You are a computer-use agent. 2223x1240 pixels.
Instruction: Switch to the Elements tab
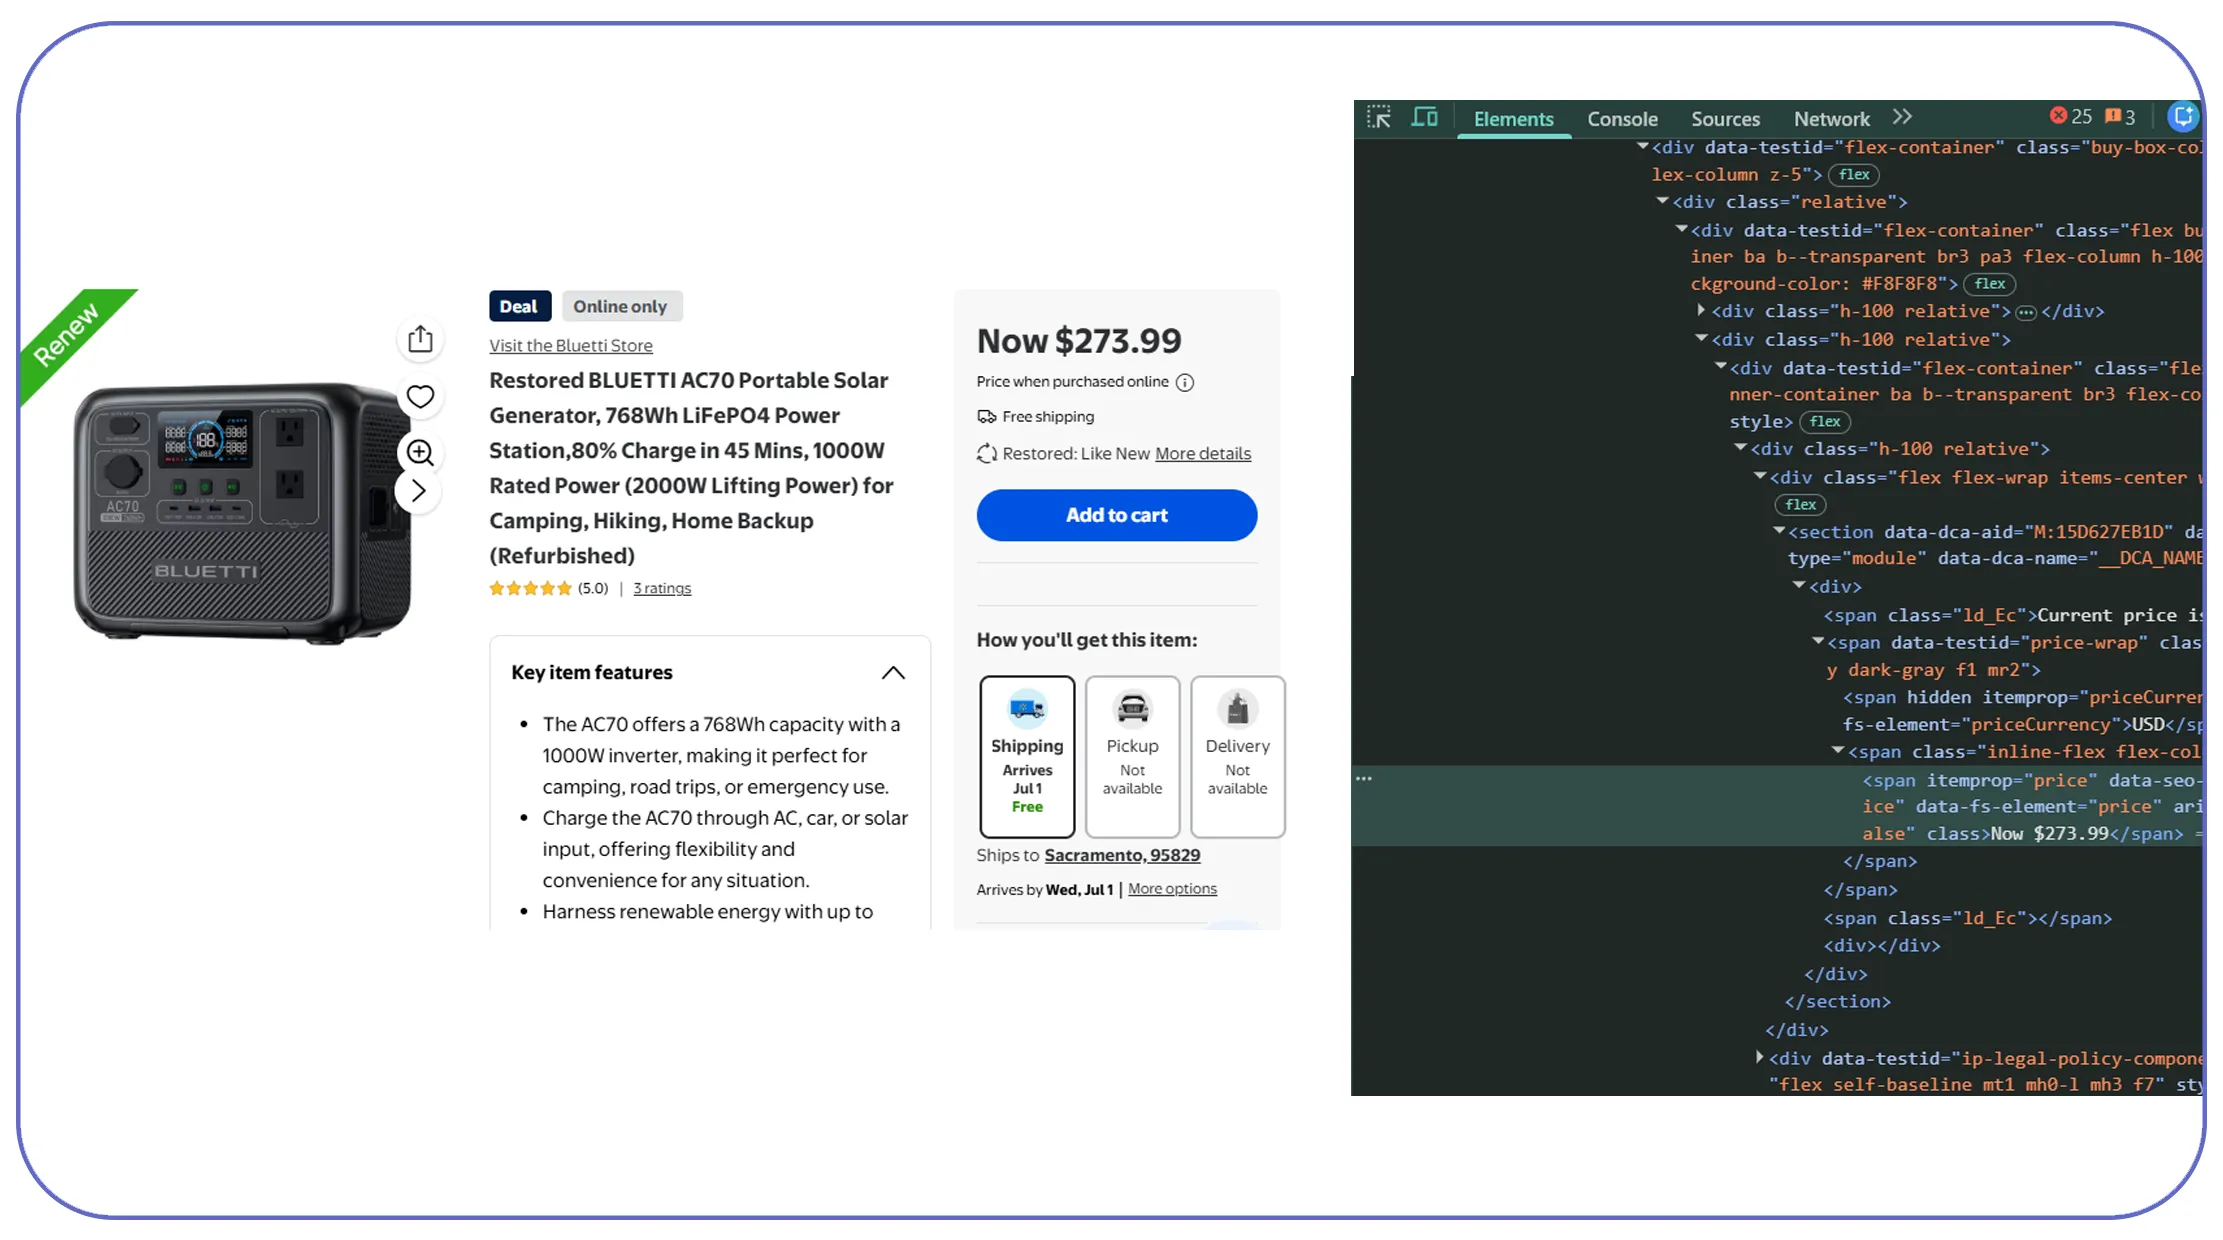coord(1513,119)
